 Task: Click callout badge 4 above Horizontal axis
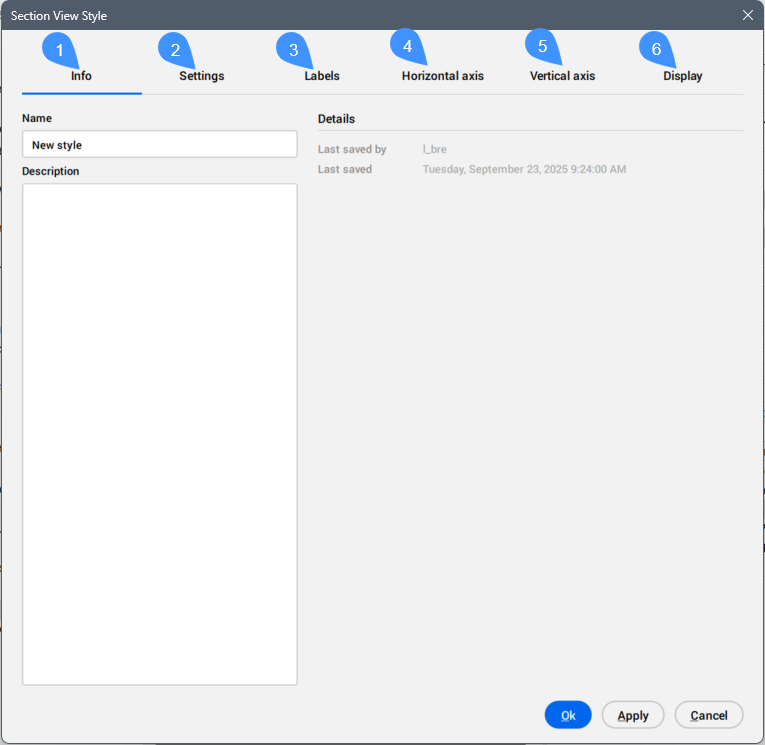pos(407,46)
